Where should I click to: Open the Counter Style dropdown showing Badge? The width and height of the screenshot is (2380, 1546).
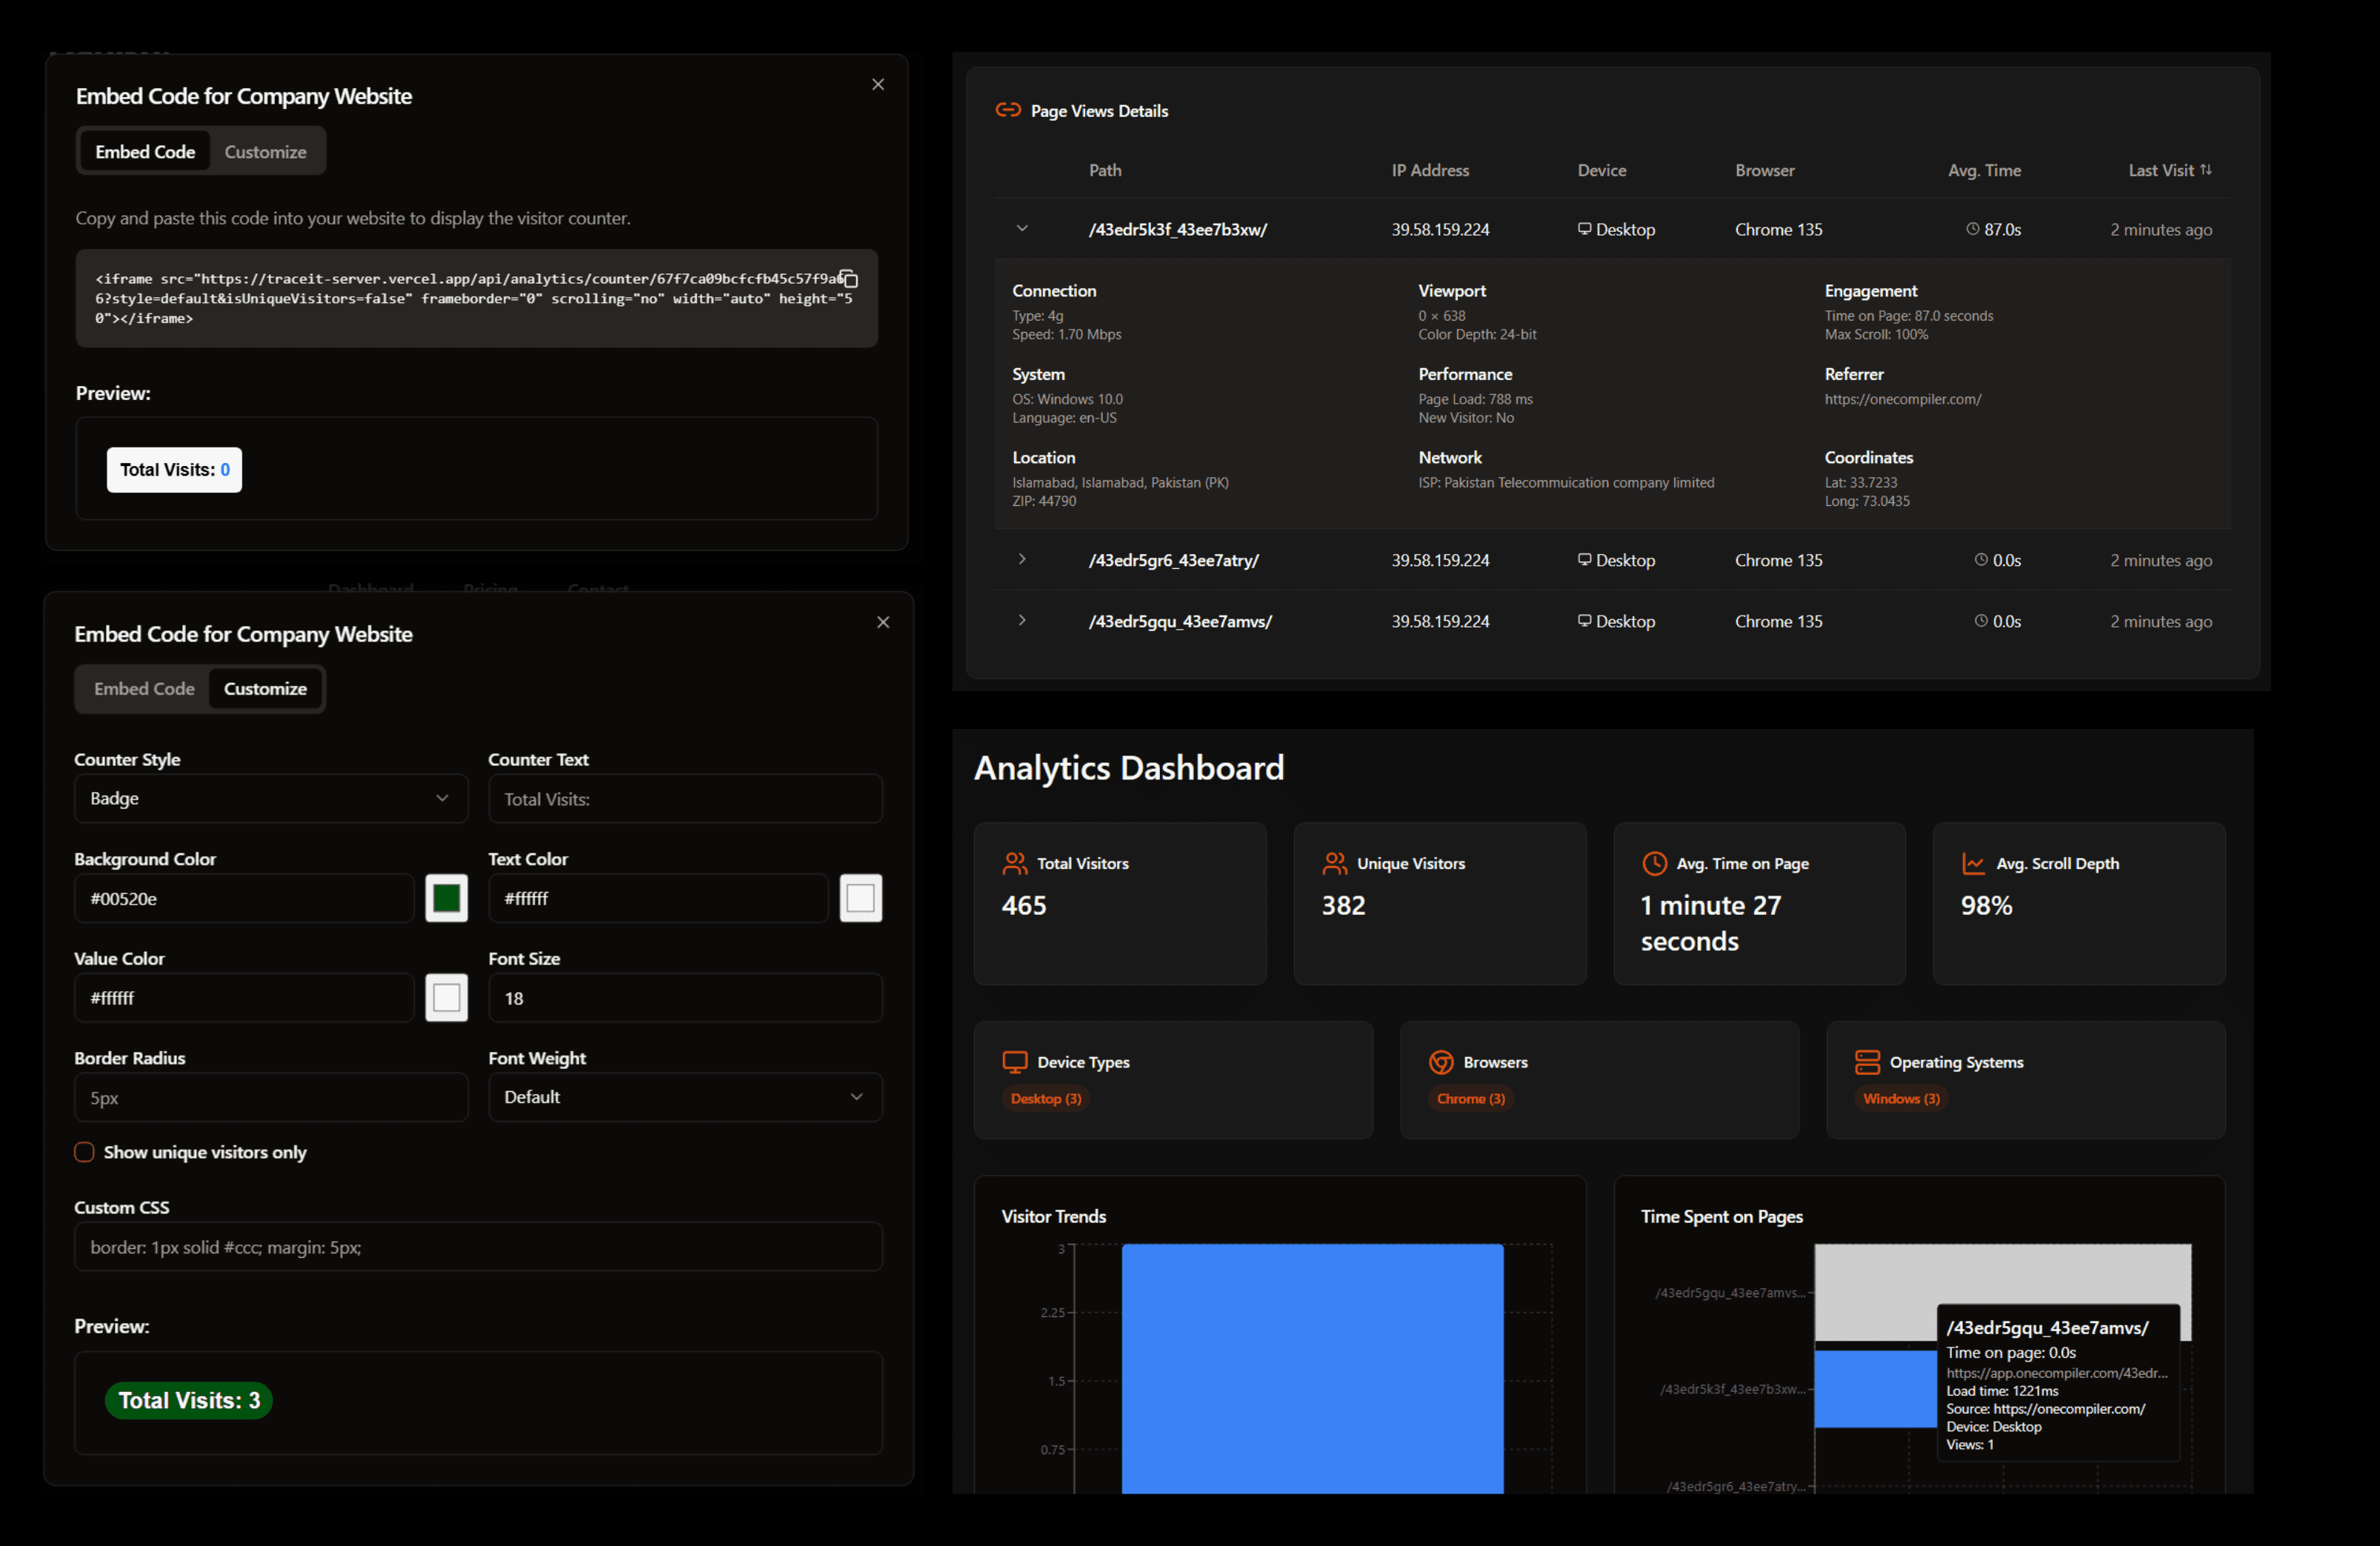(x=270, y=798)
